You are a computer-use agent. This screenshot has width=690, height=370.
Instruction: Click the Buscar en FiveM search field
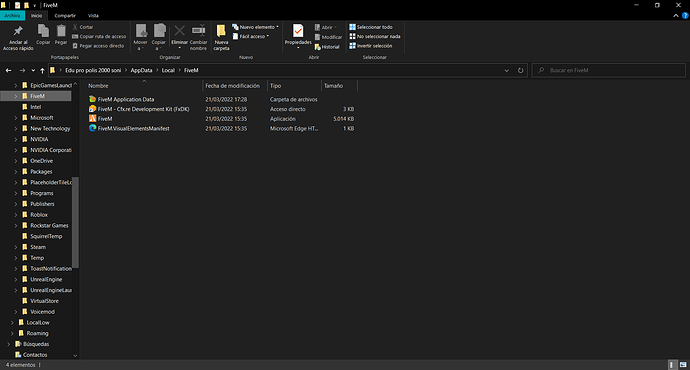609,70
